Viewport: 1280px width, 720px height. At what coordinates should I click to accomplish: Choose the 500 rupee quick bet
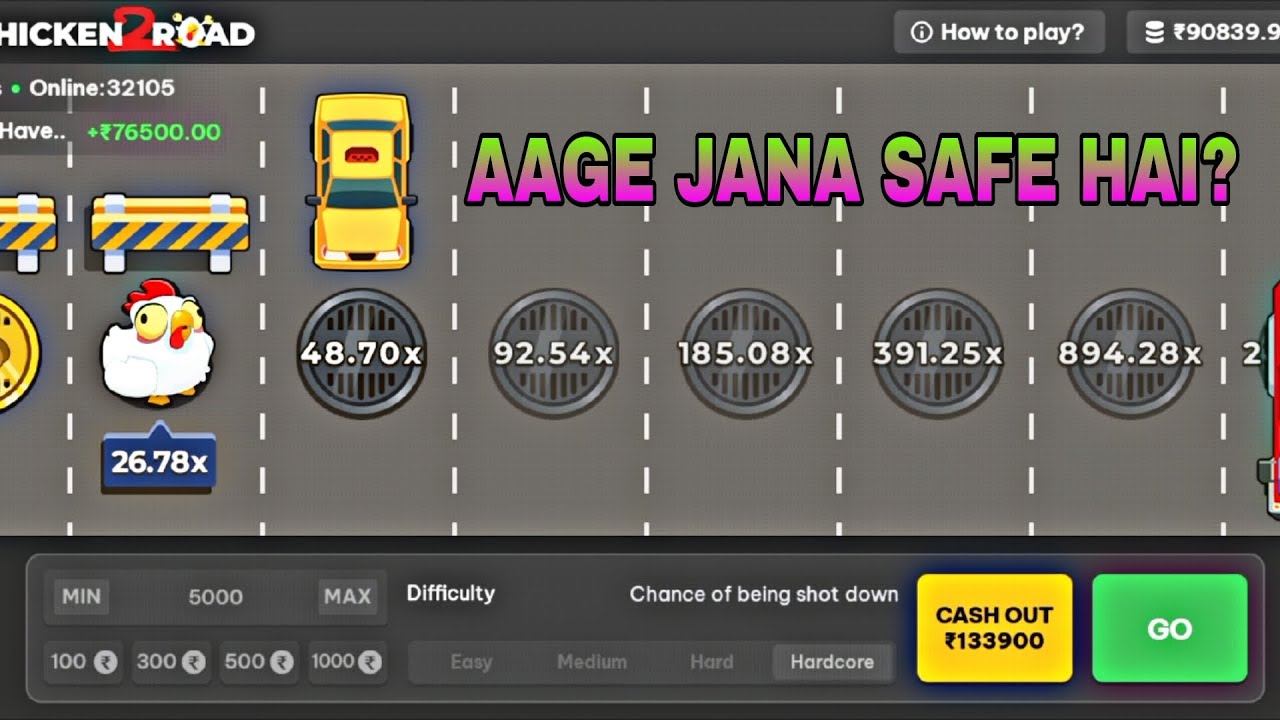(259, 662)
